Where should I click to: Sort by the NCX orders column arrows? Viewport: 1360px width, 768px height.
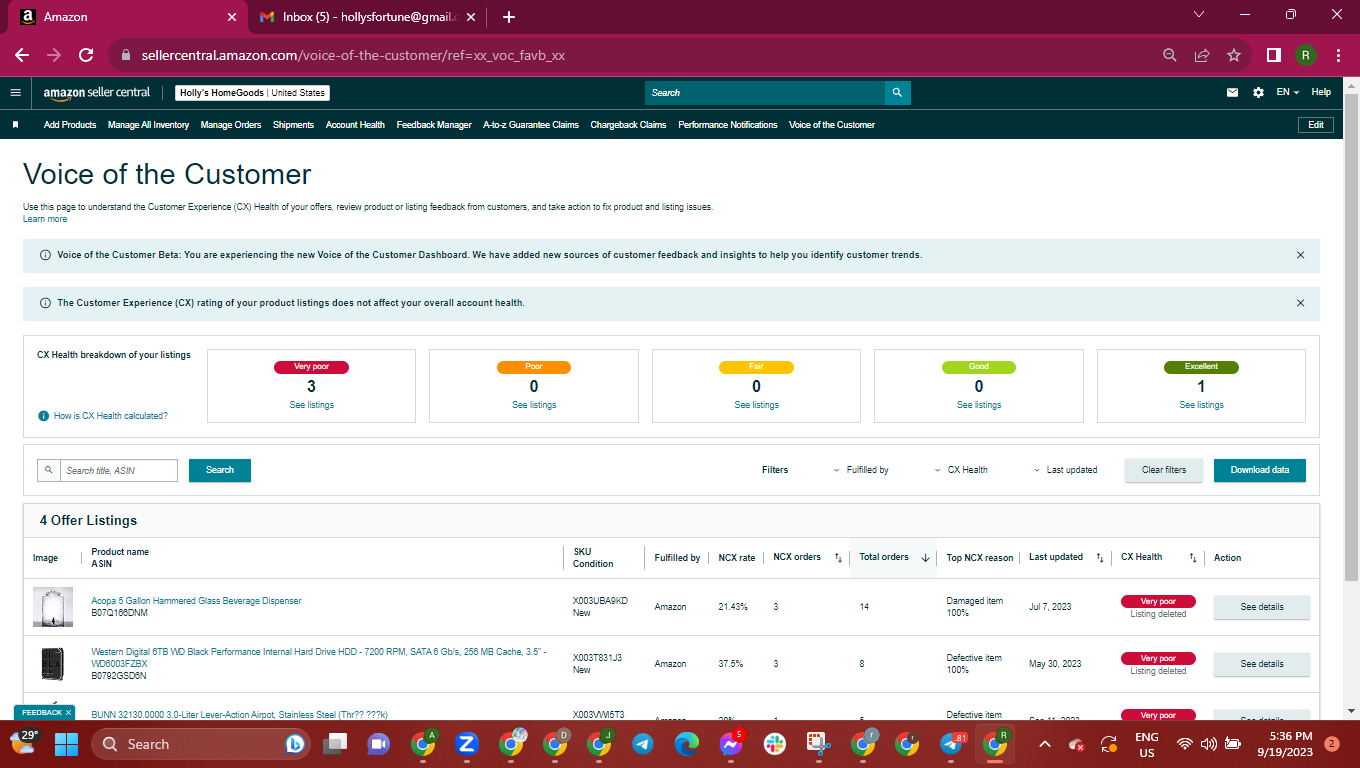838,558
